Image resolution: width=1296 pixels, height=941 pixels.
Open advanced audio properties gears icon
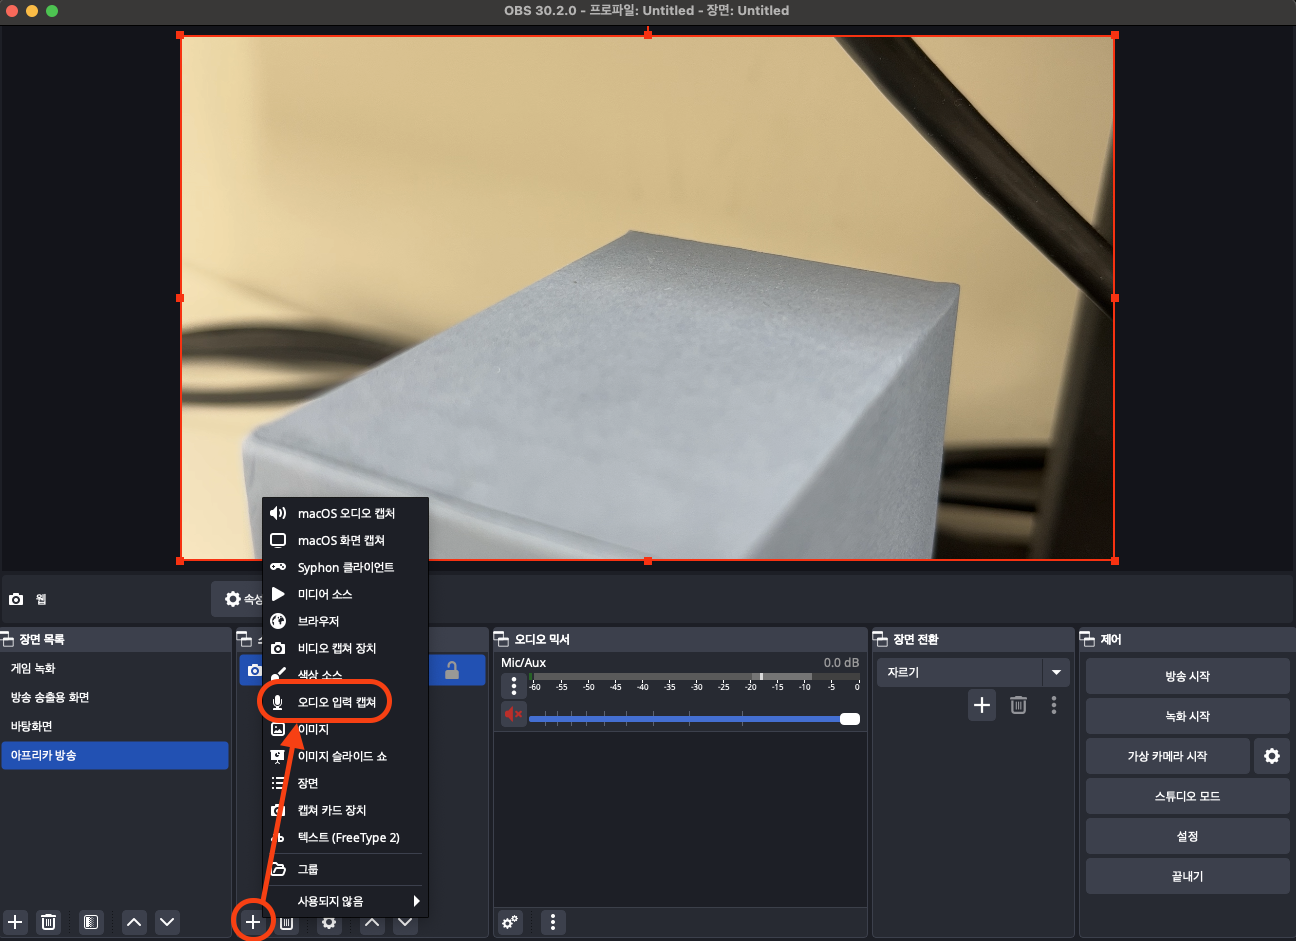pos(510,922)
